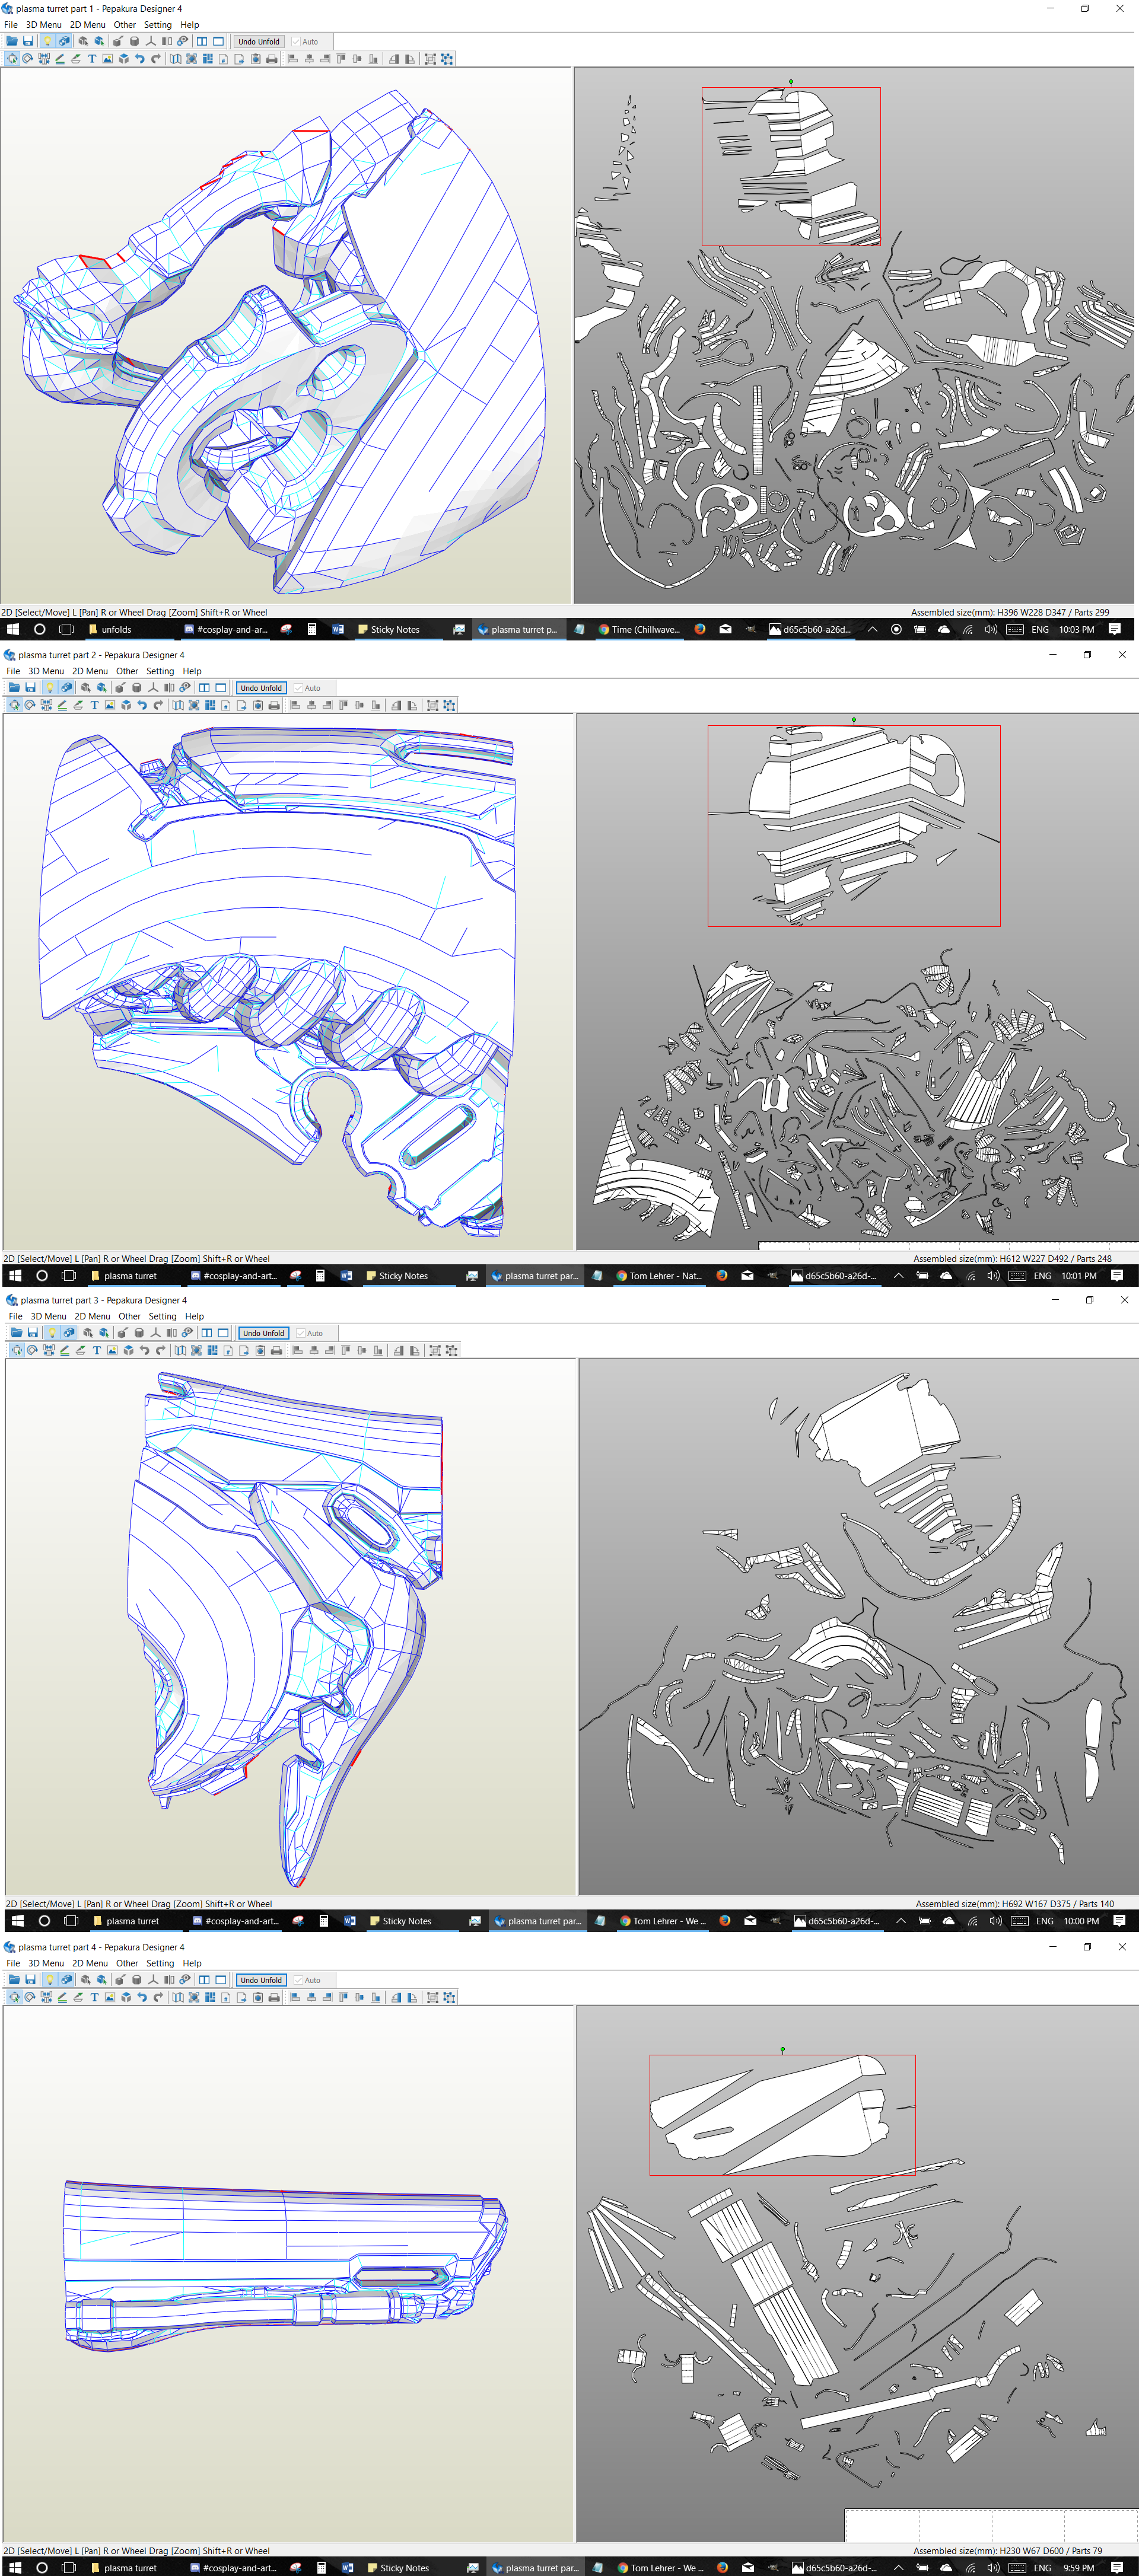
Task: Click the Open file icon in part 1 window
Action: pos(12,42)
